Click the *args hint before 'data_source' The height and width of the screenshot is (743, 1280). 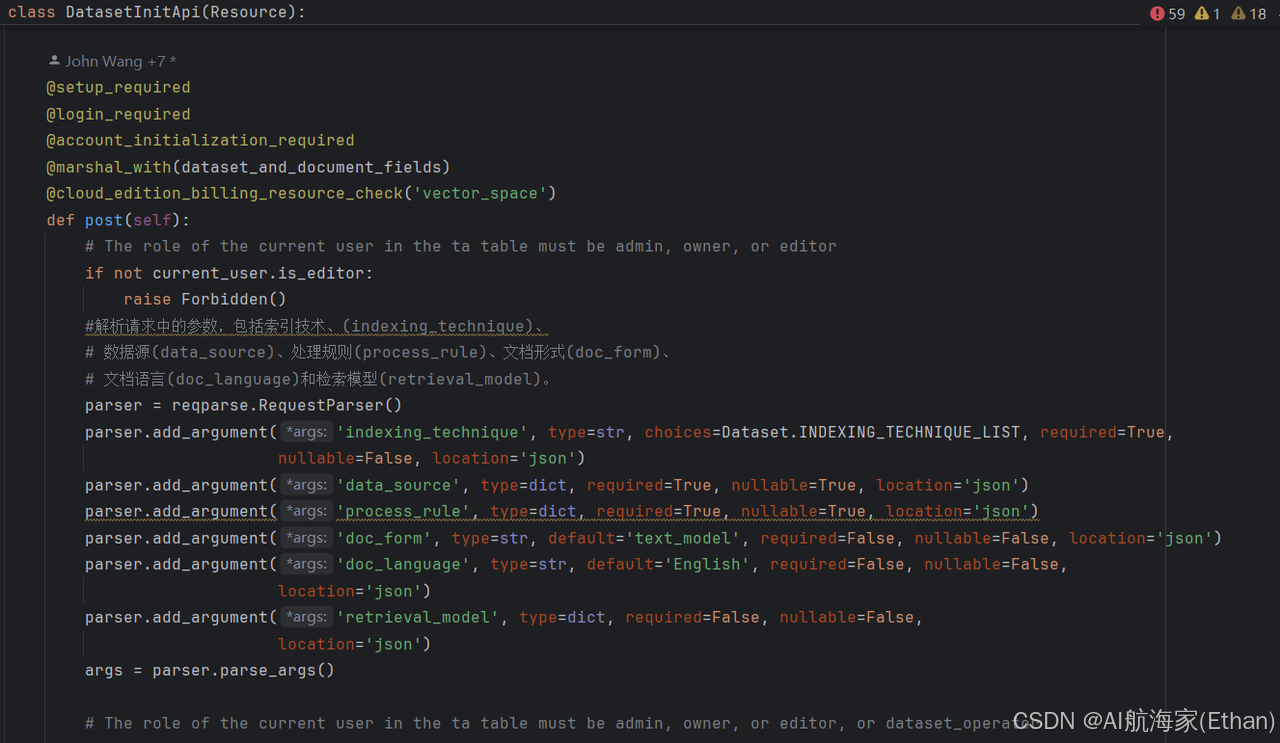coord(306,485)
